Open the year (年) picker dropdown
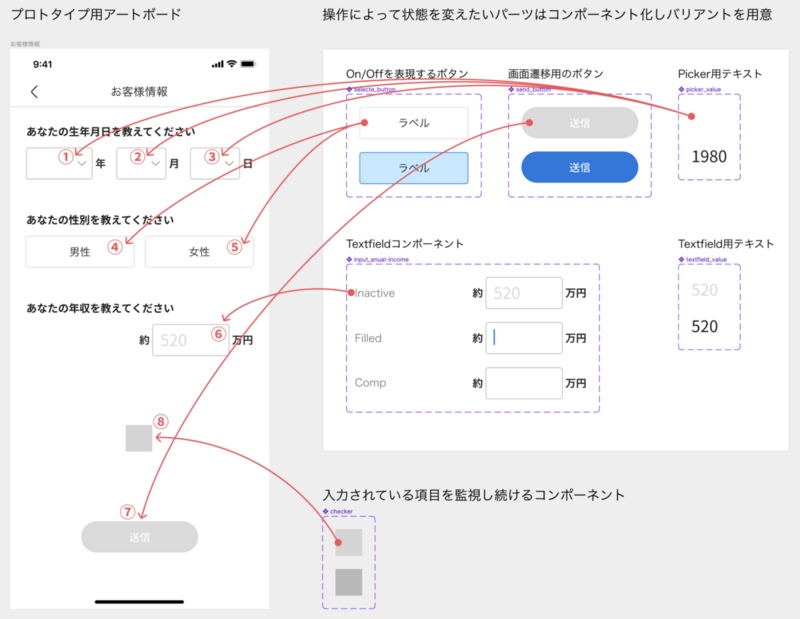This screenshot has height=619, width=800. pyautogui.click(x=59, y=163)
